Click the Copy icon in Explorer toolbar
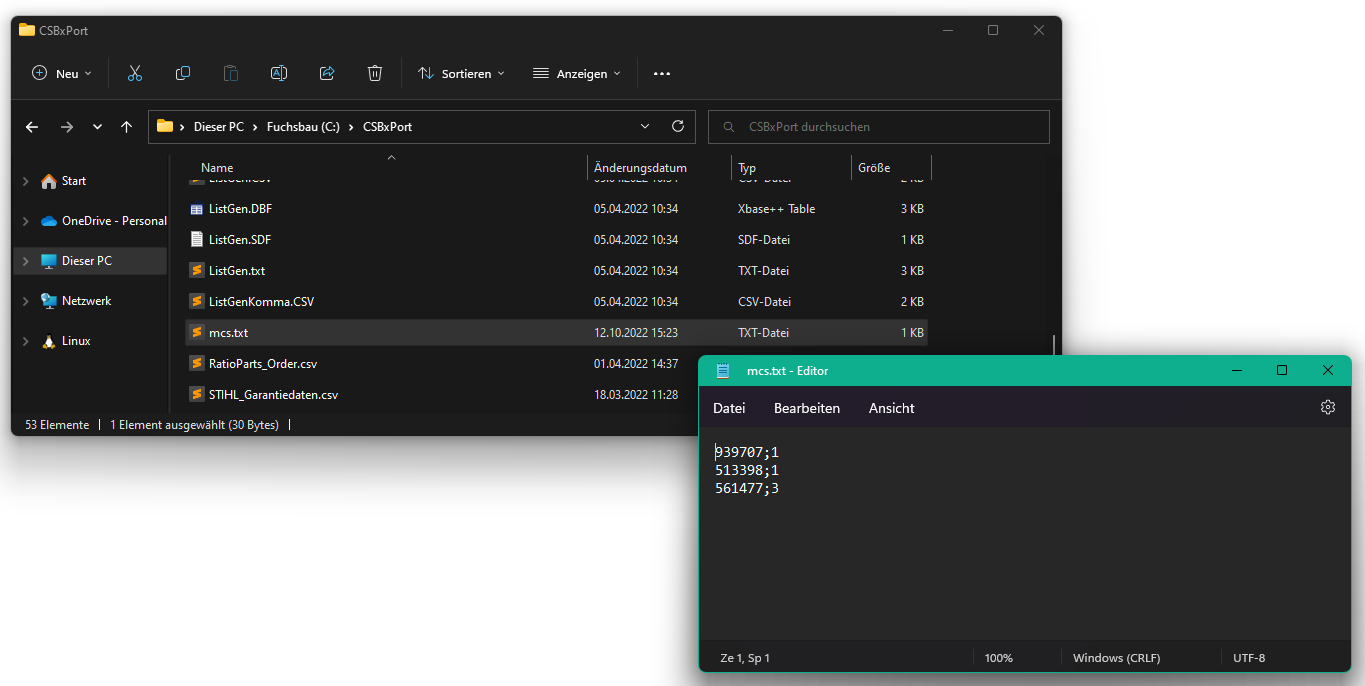The height and width of the screenshot is (686, 1365). (183, 73)
